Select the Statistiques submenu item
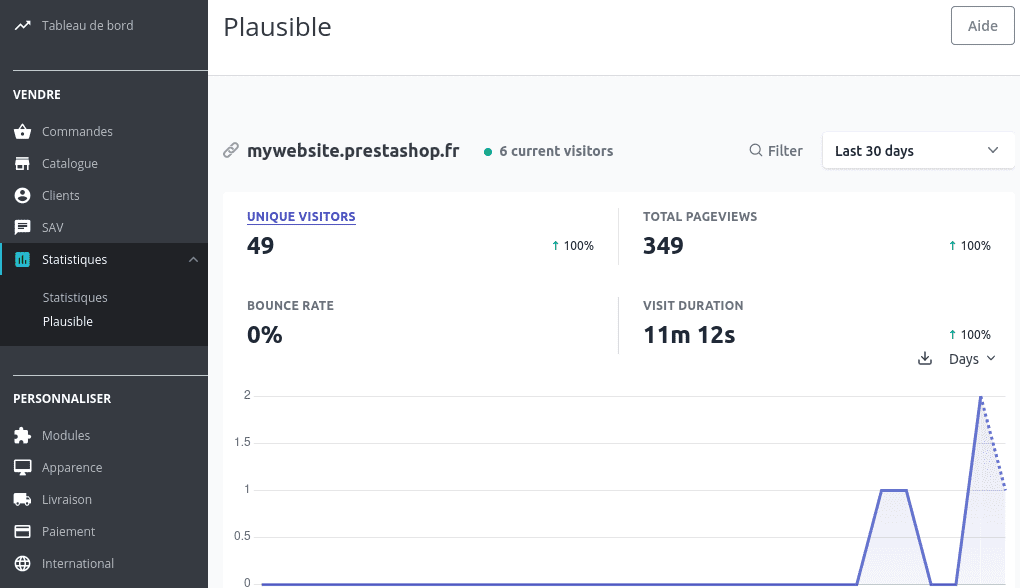1020x588 pixels. [x=75, y=297]
